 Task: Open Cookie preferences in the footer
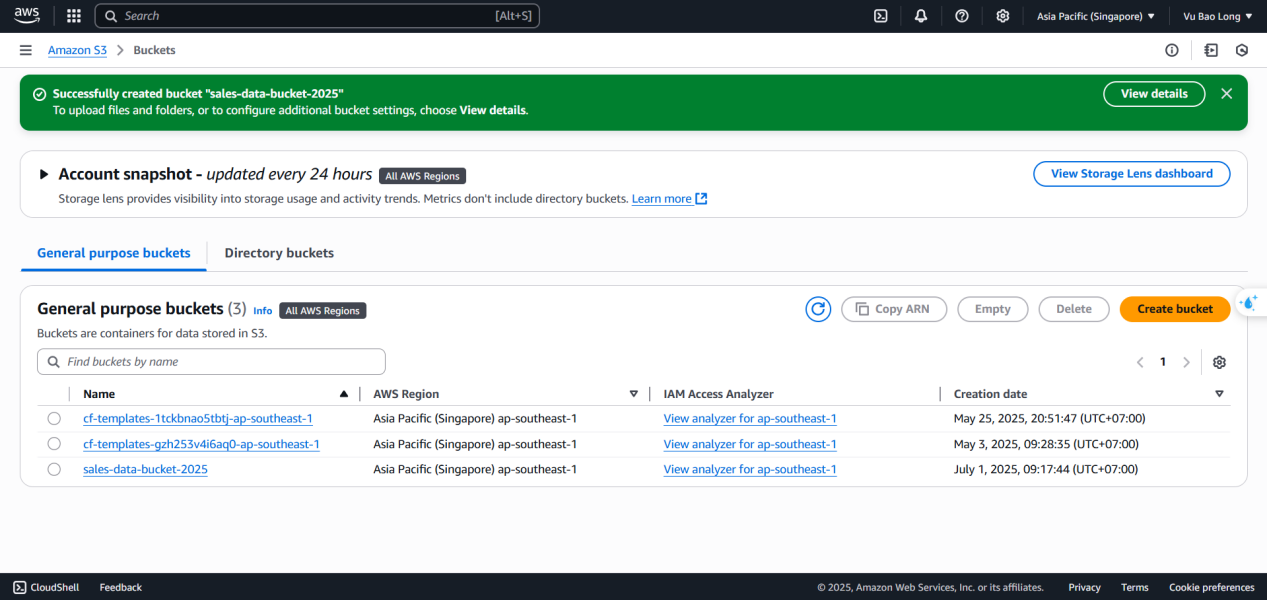point(1211,587)
